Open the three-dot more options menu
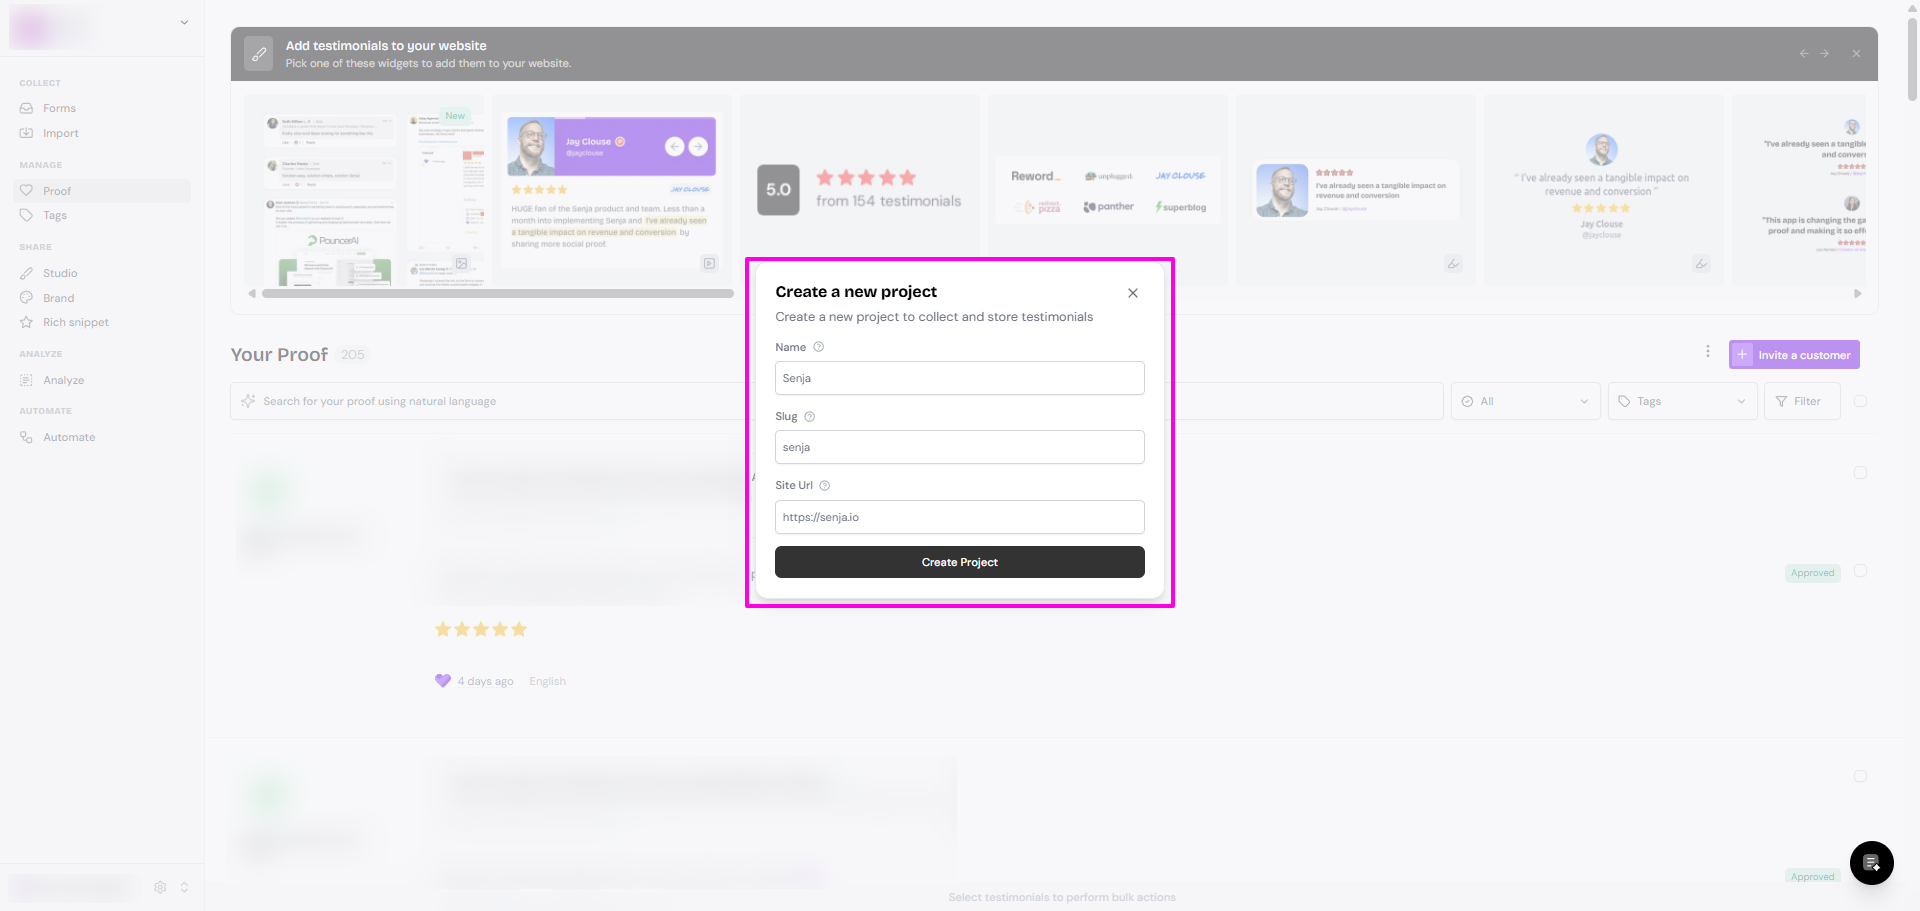This screenshot has height=911, width=1920. 1707,352
